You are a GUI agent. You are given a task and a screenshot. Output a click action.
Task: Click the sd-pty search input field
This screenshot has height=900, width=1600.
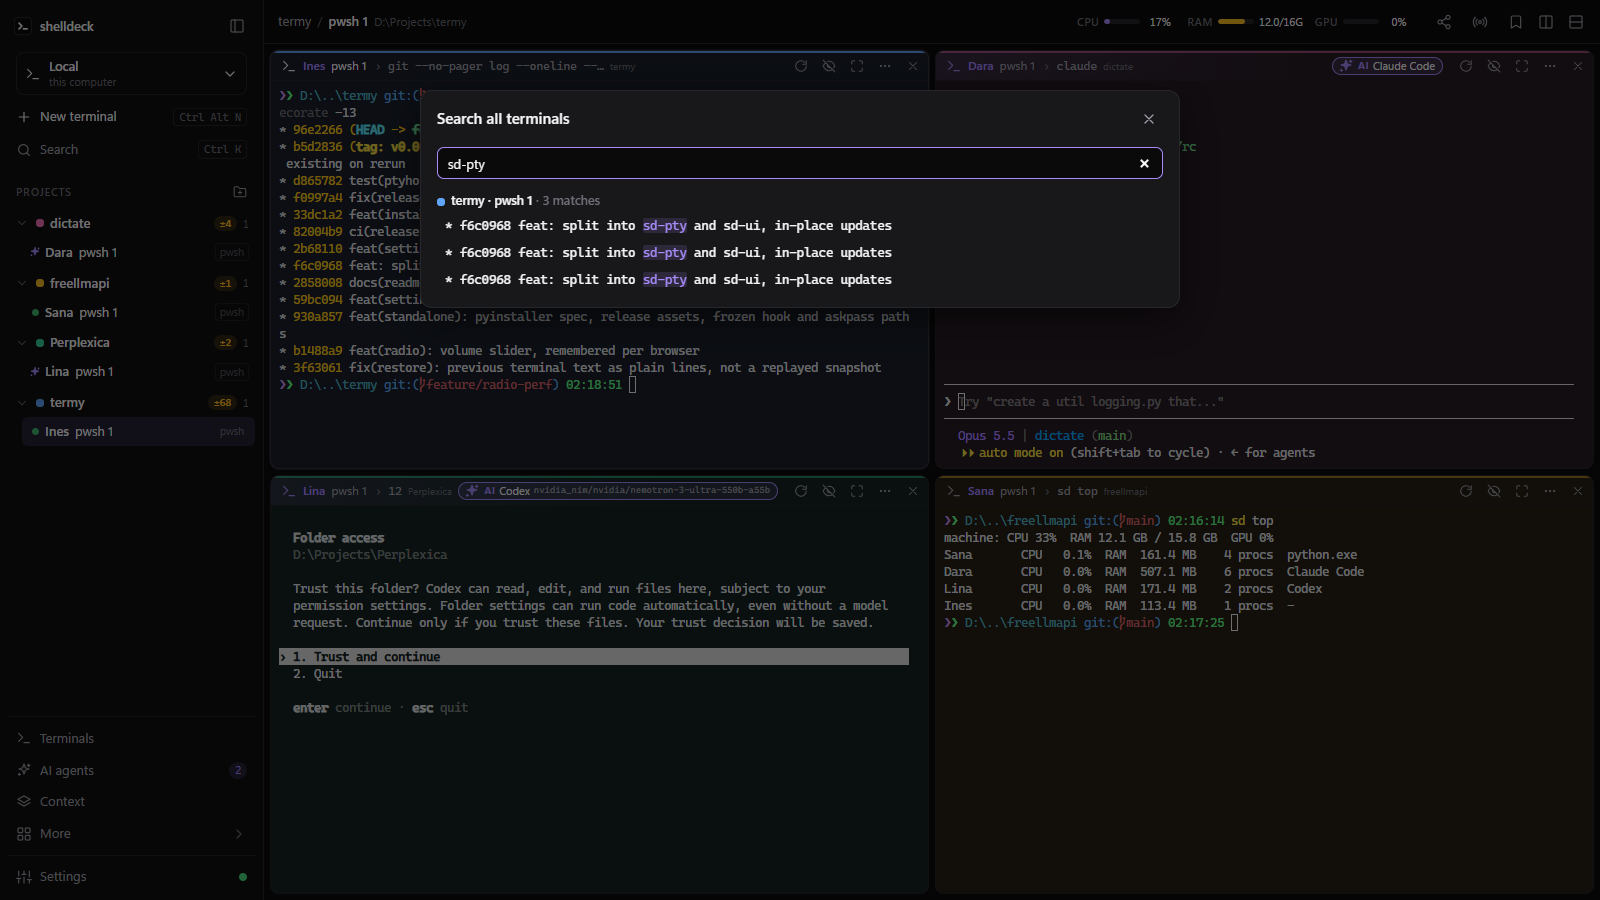[799, 163]
